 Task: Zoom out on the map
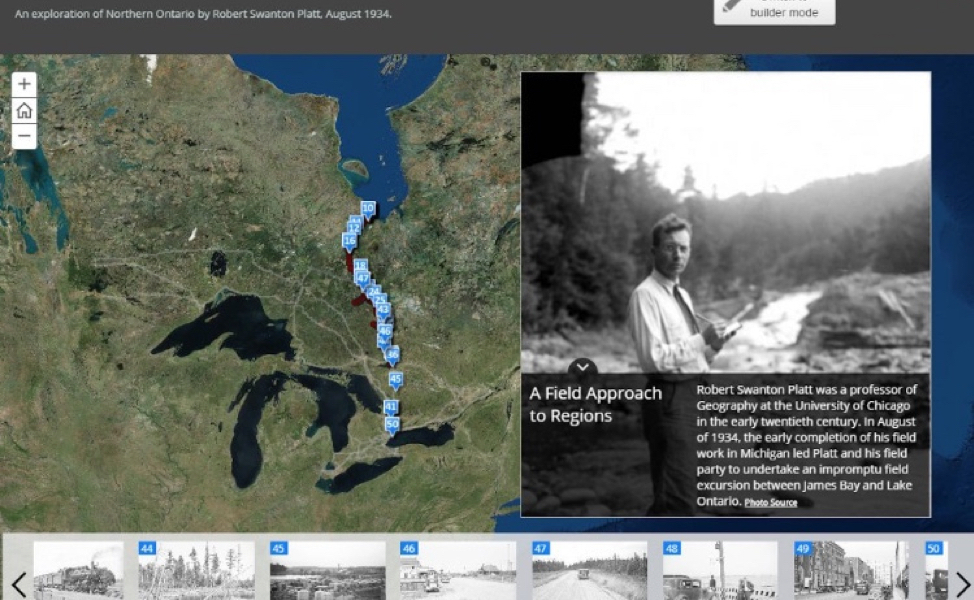pyautogui.click(x=24, y=137)
